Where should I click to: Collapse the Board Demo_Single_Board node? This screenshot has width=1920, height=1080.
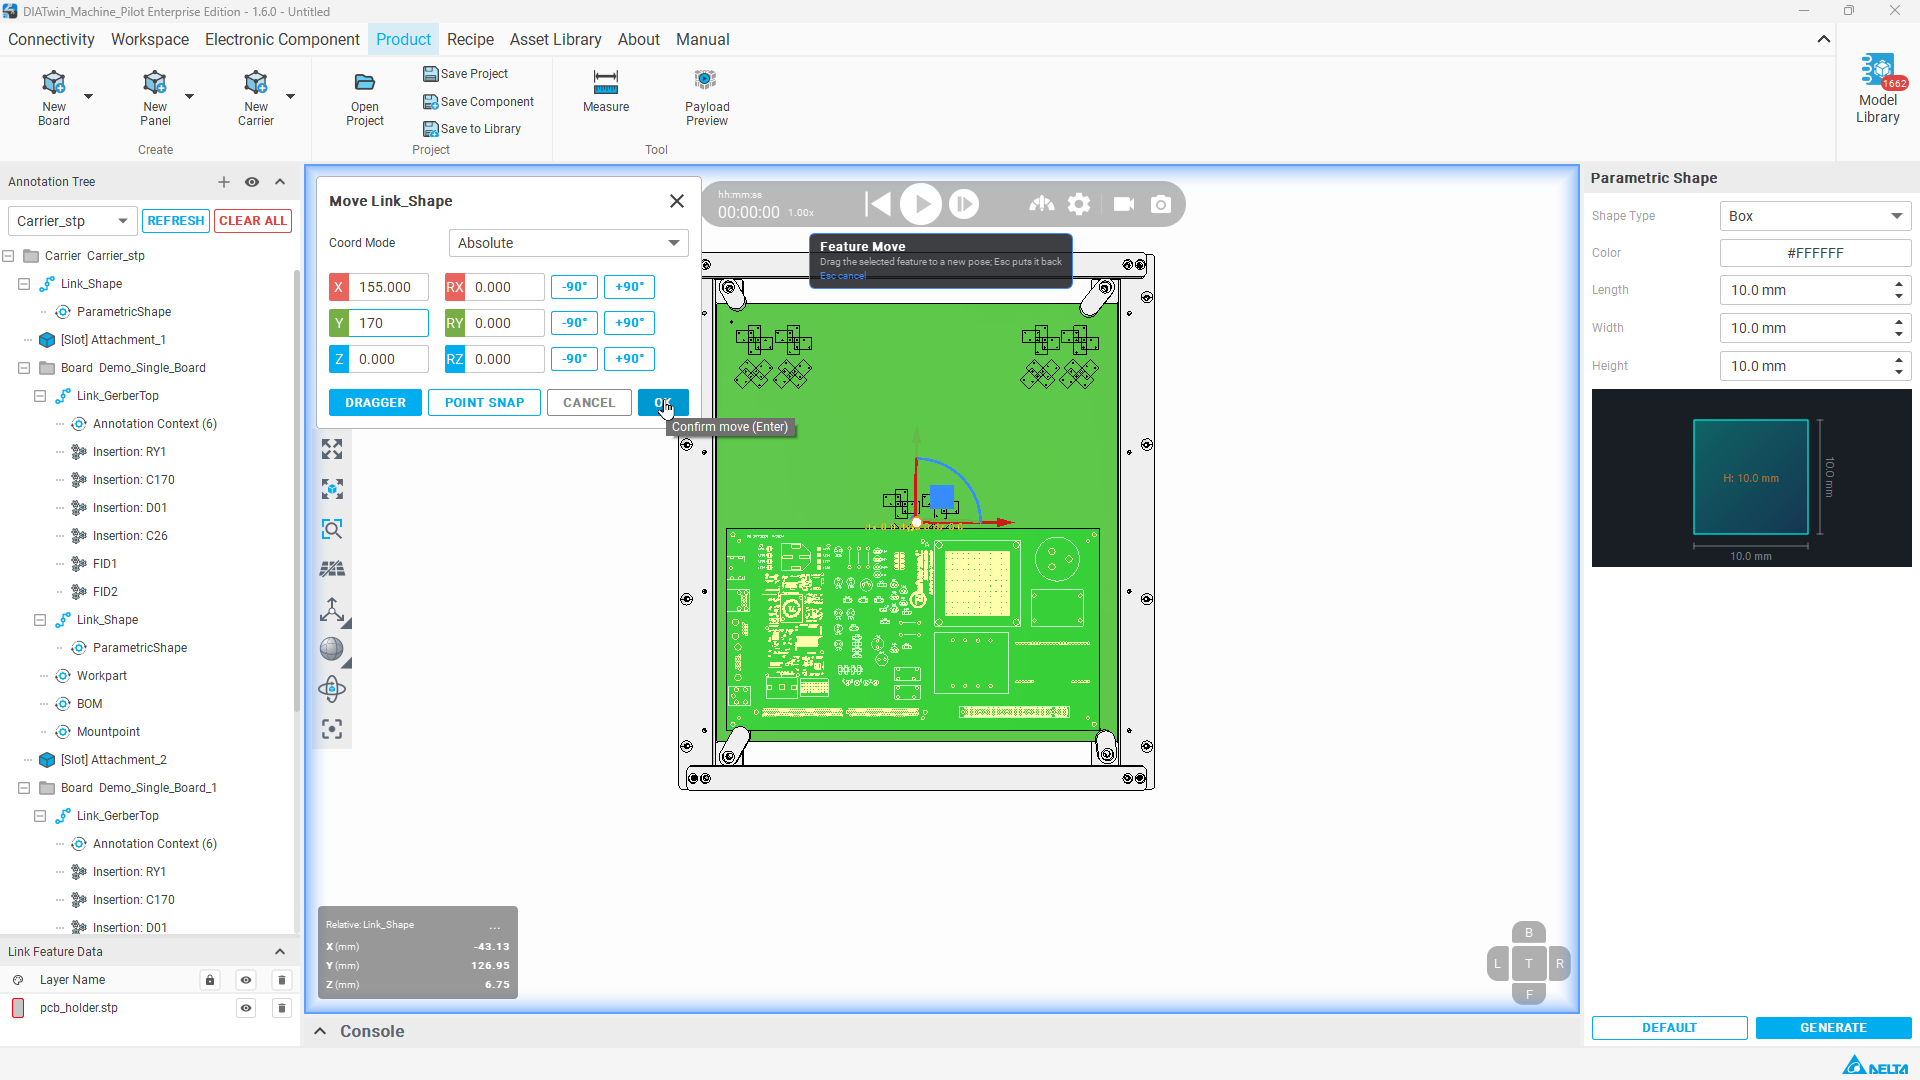coord(24,368)
